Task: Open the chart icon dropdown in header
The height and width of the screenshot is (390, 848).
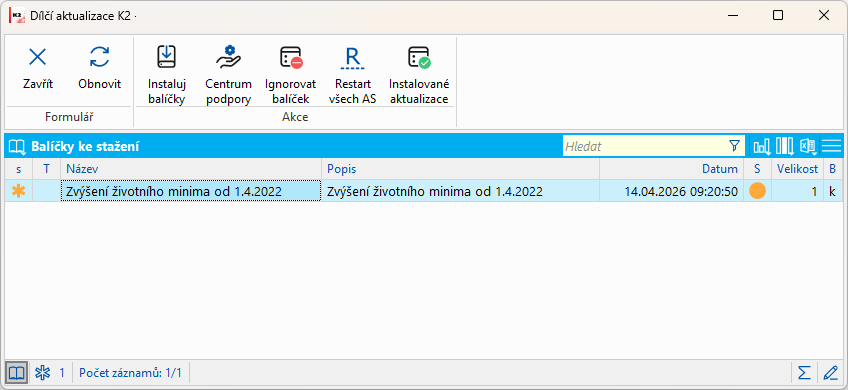Action: click(762, 146)
